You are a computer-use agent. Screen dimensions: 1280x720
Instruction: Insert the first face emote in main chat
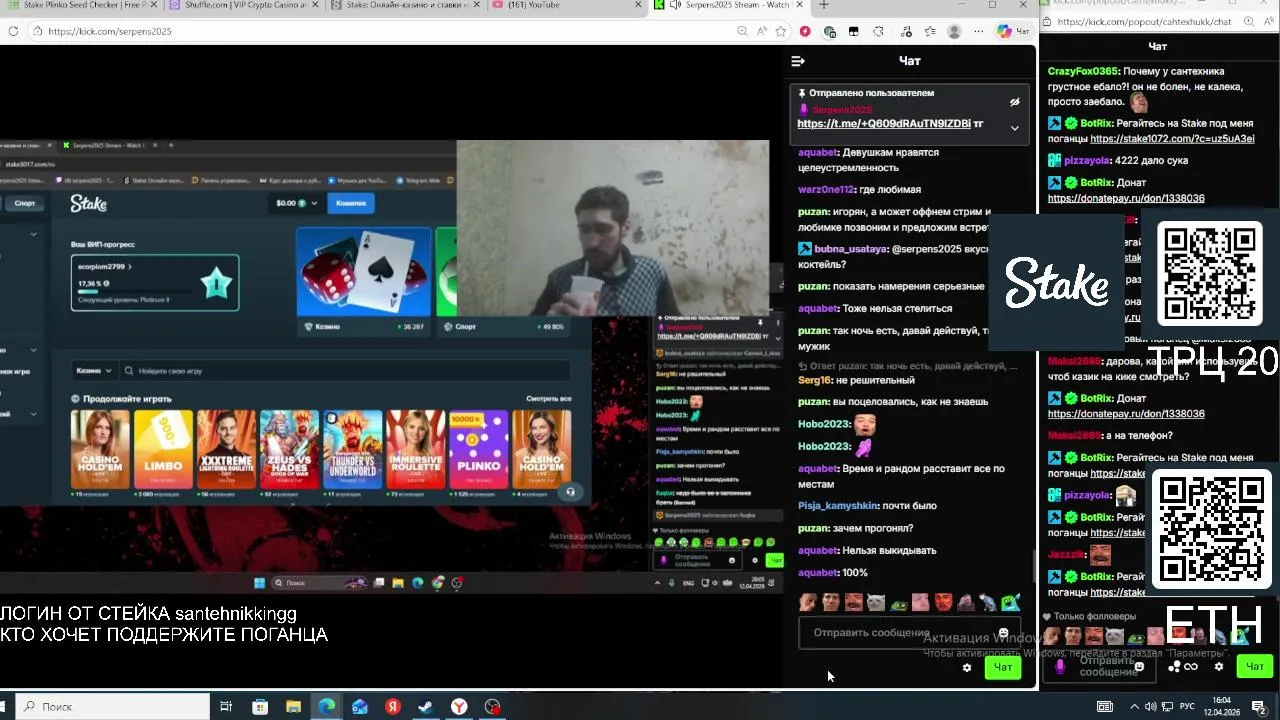(808, 602)
